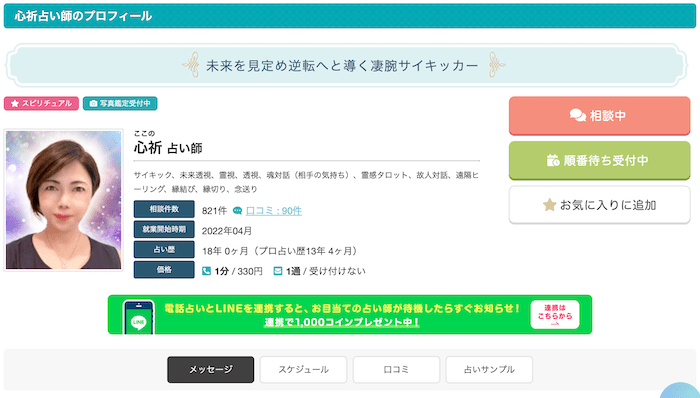700x398 pixels.
Task: Click the chat bubble icon beside 口コミ
Action: (x=238, y=211)
